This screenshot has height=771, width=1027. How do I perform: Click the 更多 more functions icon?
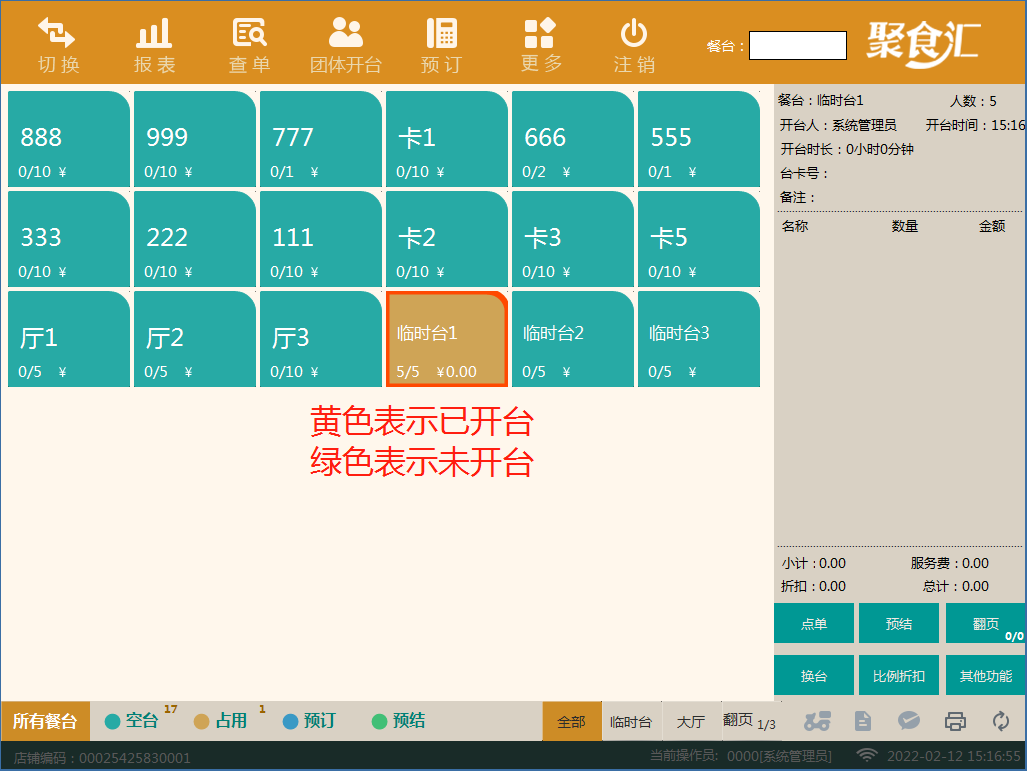(538, 42)
